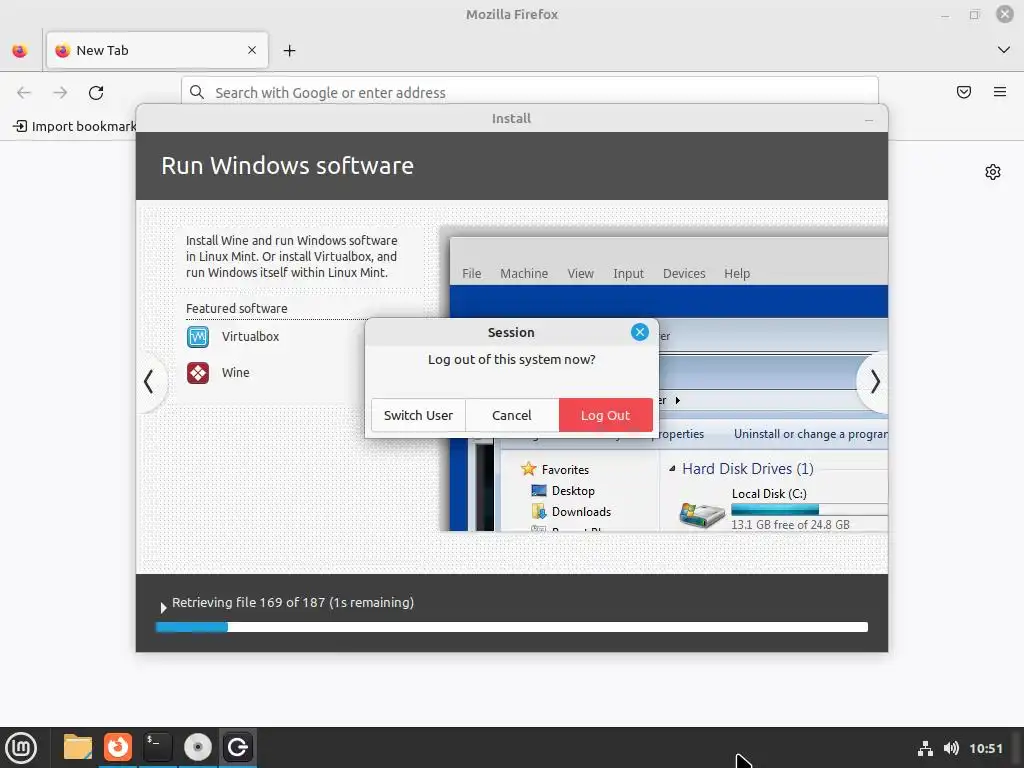Open the Firefox hamburger menu
Image resolution: width=1024 pixels, height=768 pixels.
(1000, 92)
